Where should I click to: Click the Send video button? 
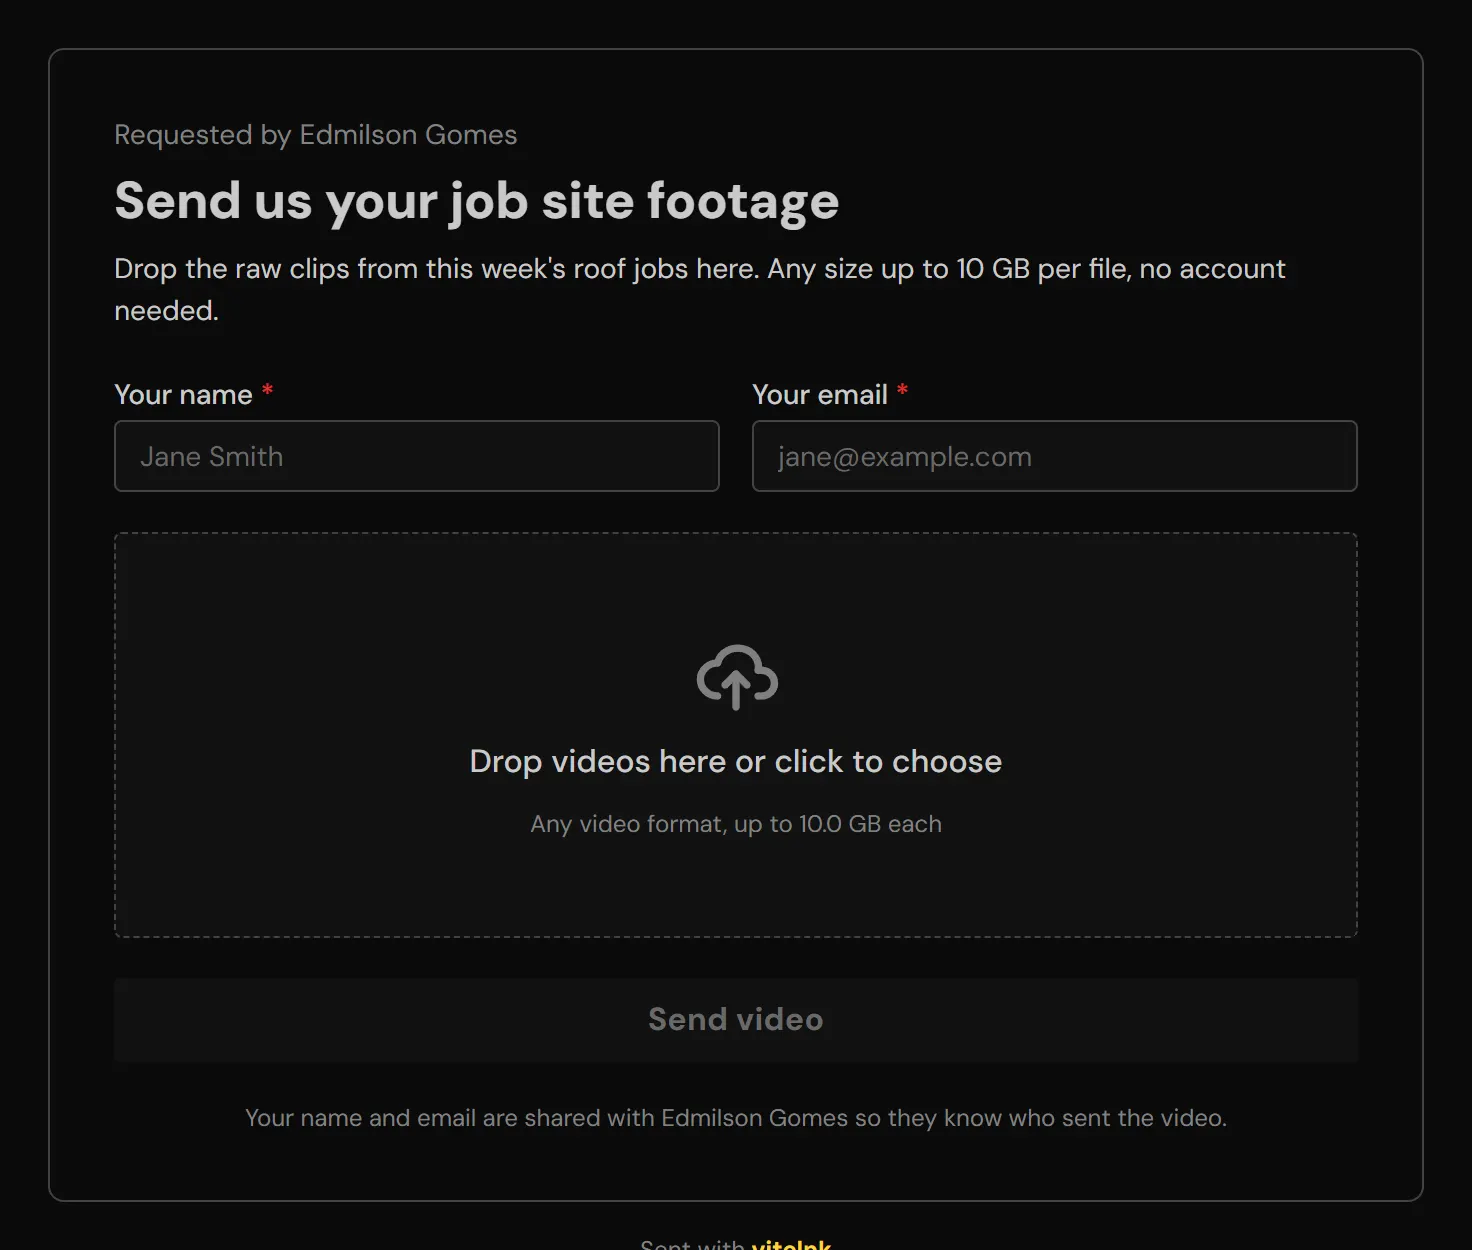736,1019
